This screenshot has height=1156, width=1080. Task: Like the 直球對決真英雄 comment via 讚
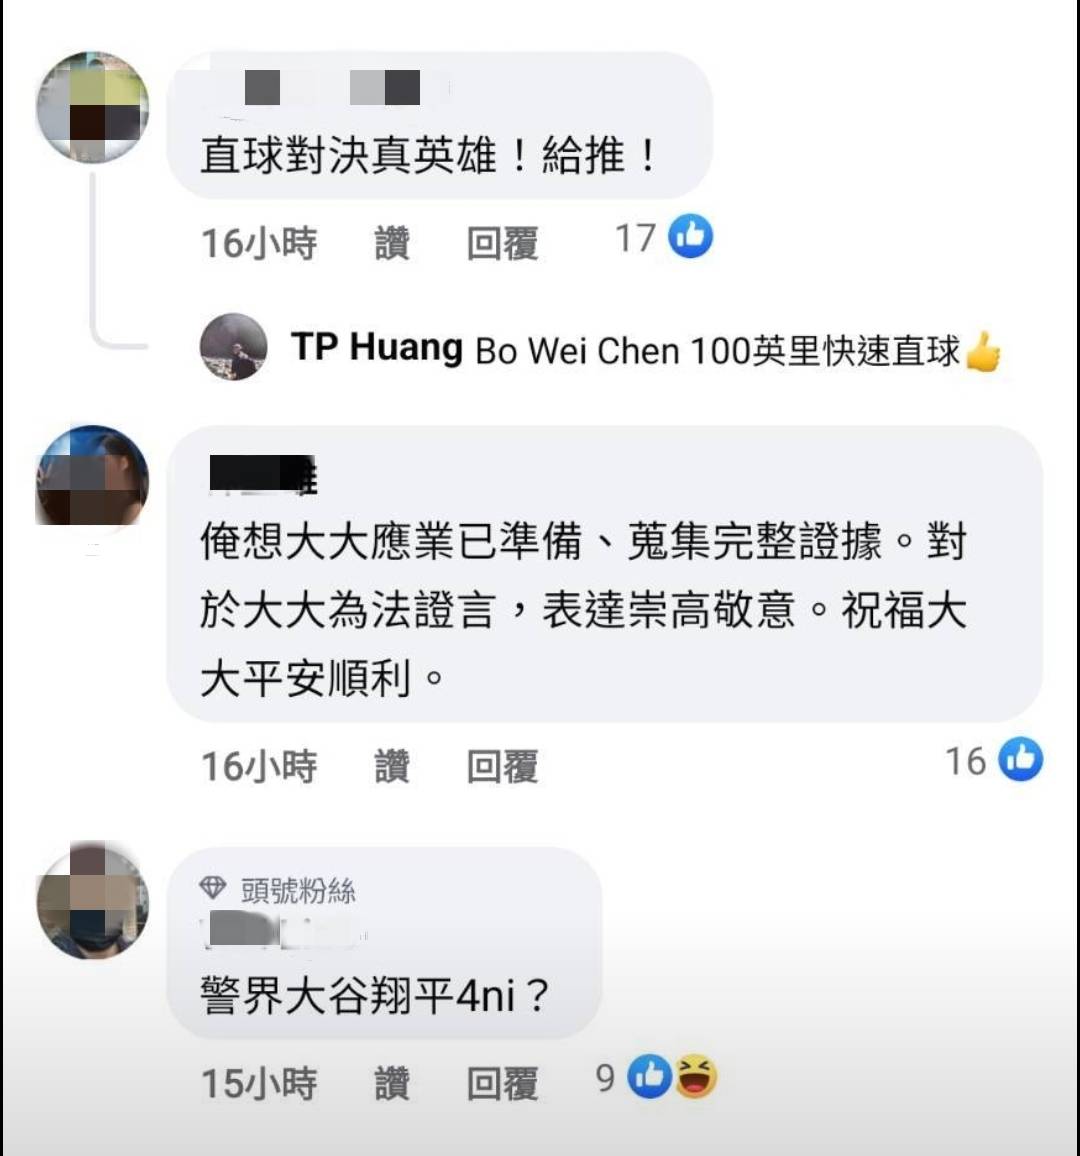(391, 243)
